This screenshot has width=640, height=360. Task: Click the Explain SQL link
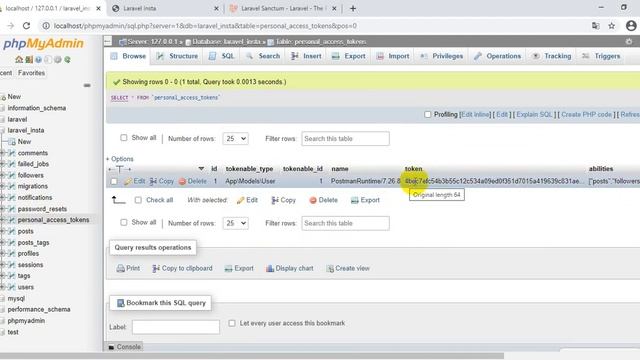(x=534, y=115)
